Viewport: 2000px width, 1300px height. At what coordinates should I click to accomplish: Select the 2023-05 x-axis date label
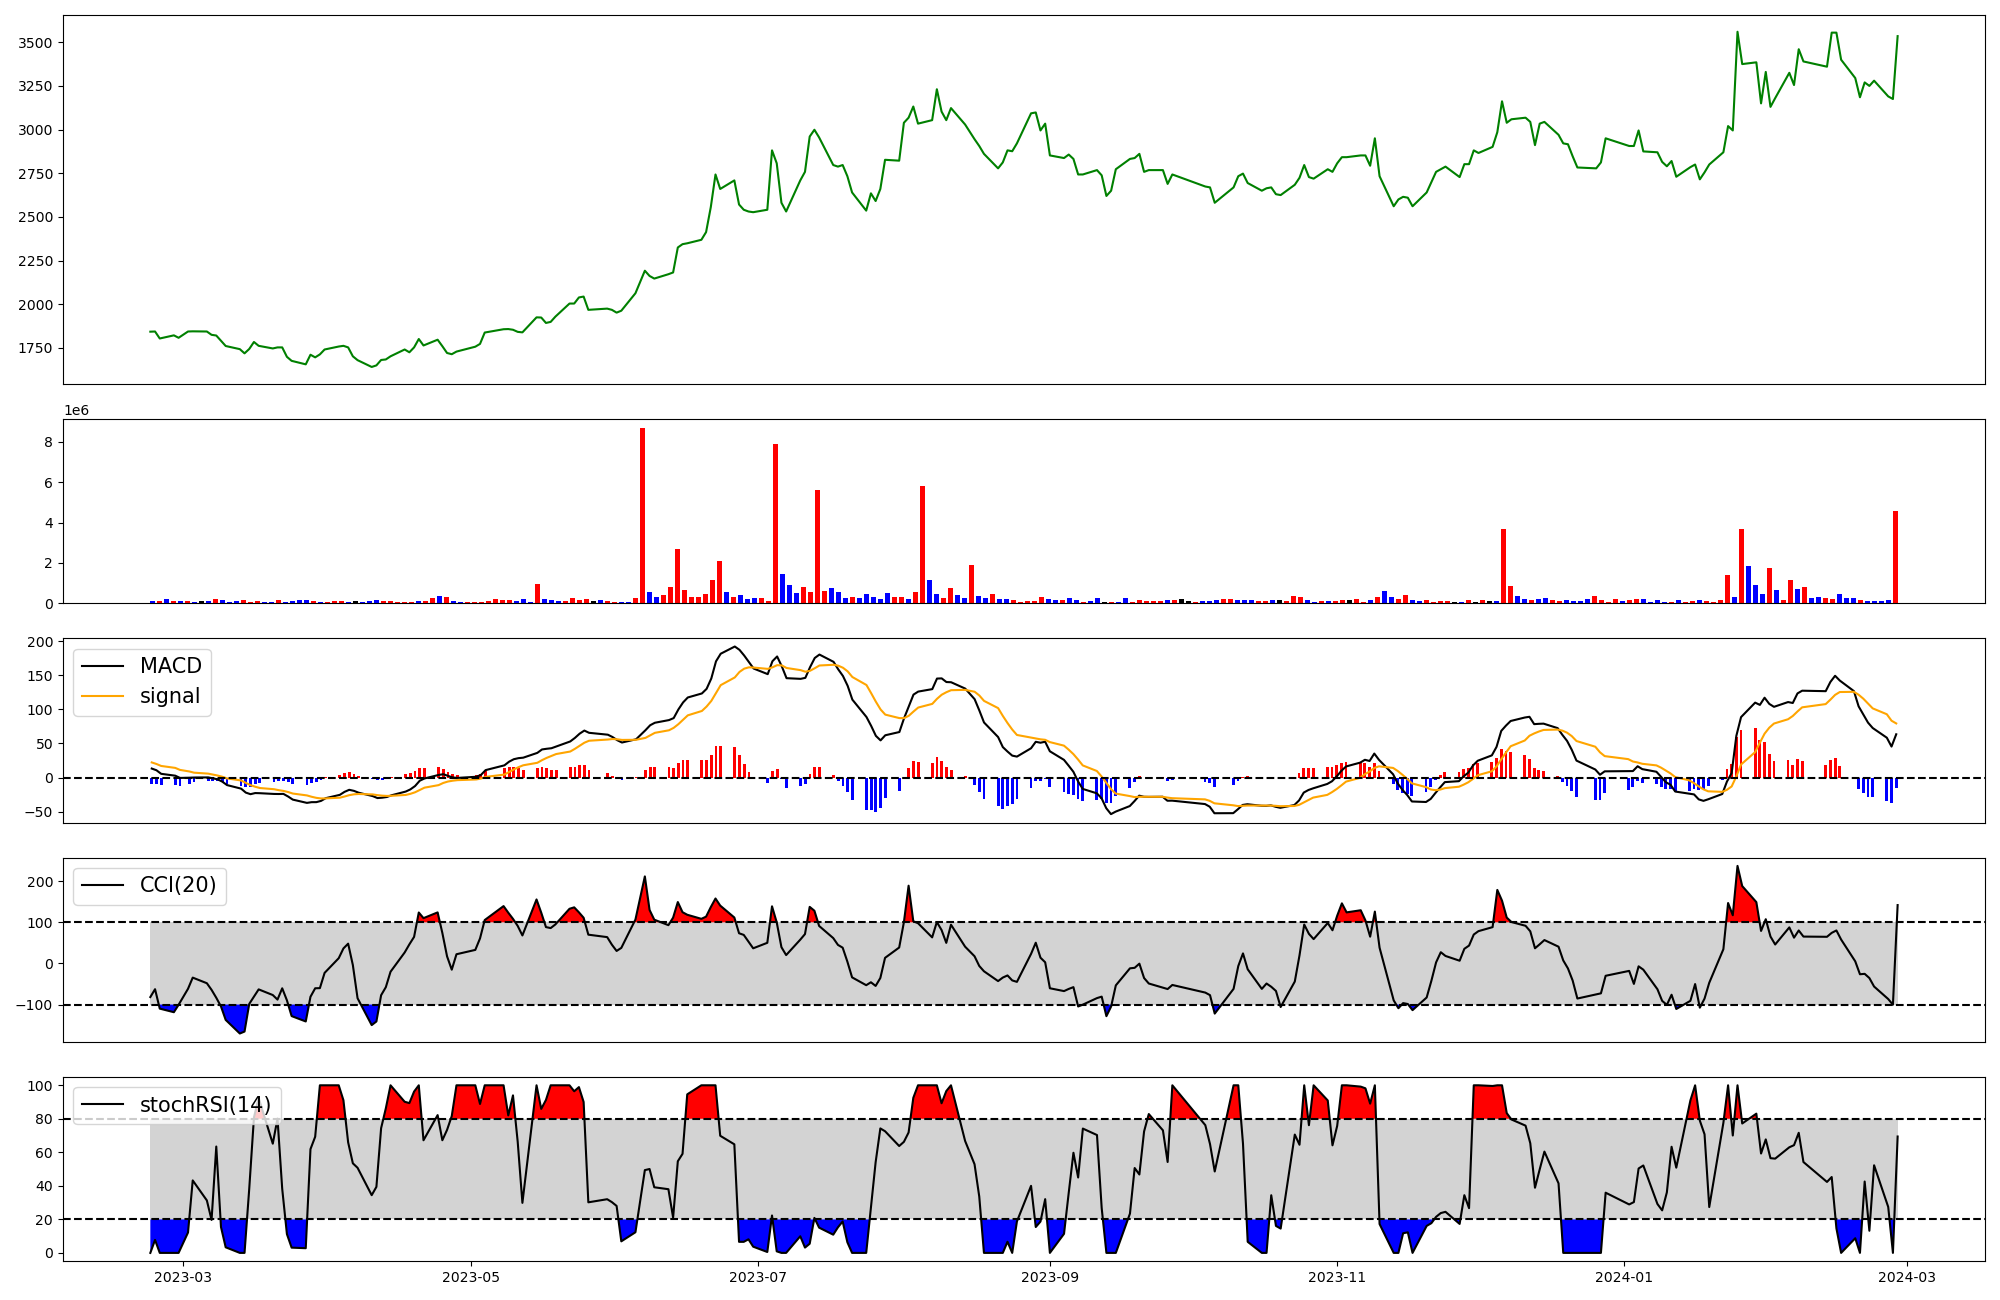470,1277
